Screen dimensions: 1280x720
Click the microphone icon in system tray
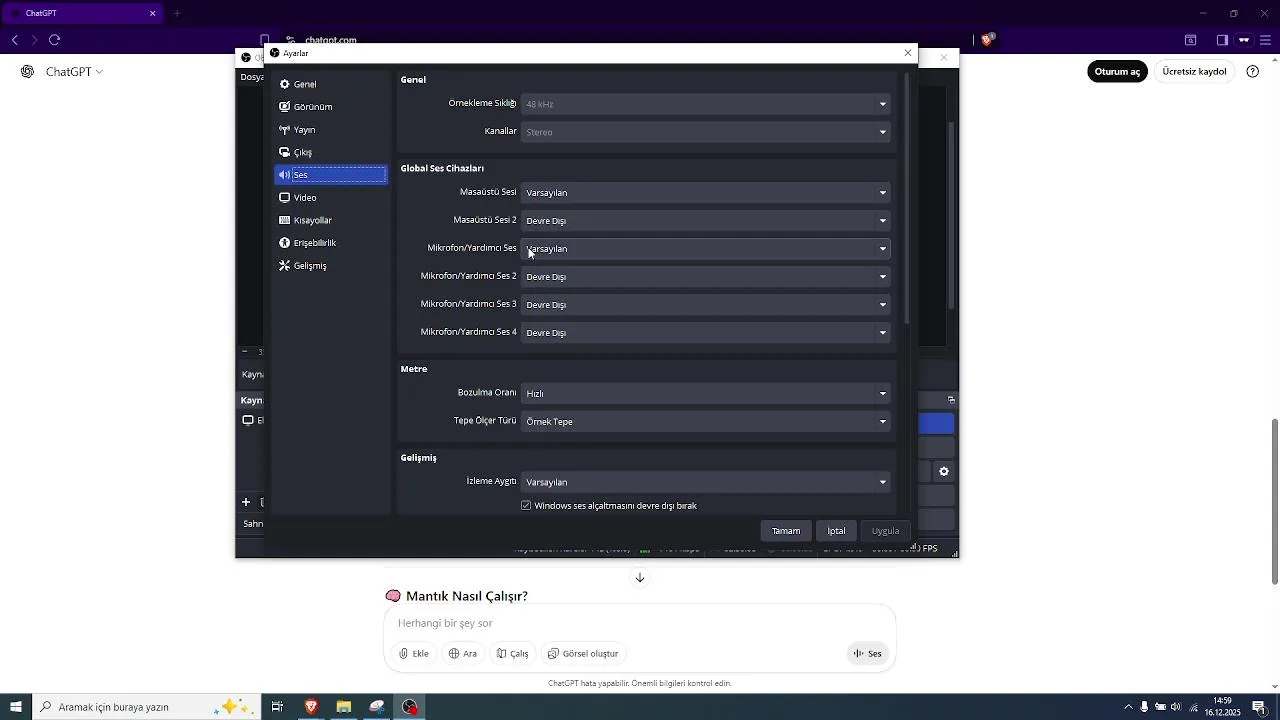1144,707
